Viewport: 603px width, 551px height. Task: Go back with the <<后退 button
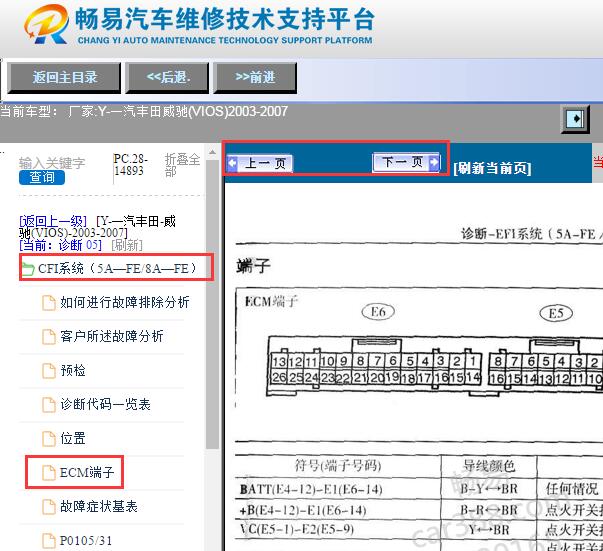[167, 78]
